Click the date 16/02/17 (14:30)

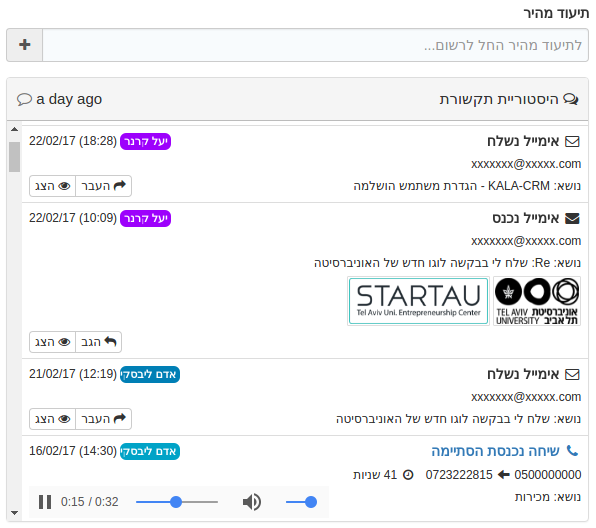click(x=73, y=451)
